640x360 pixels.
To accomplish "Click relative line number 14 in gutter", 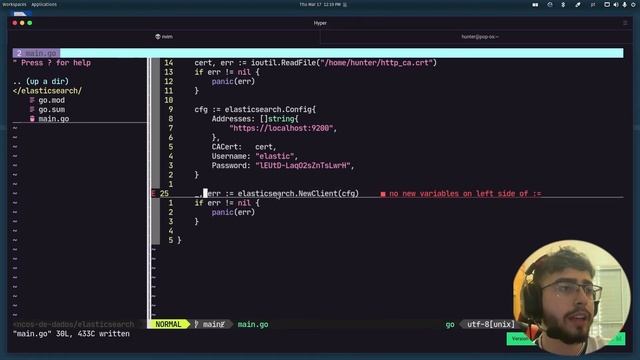I will click(169, 63).
